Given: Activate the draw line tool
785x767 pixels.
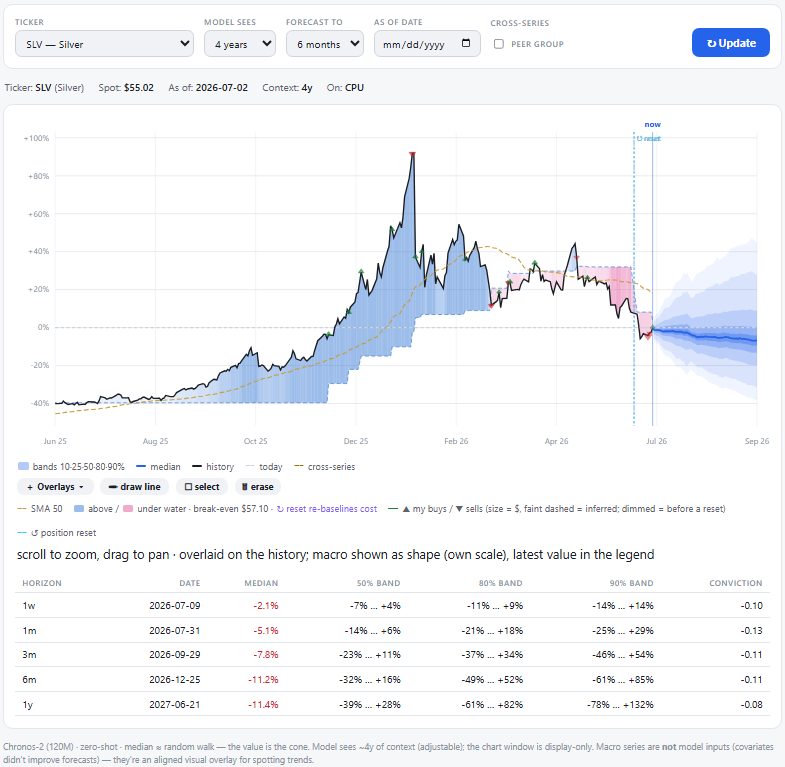Looking at the screenshot, I should (x=134, y=487).
